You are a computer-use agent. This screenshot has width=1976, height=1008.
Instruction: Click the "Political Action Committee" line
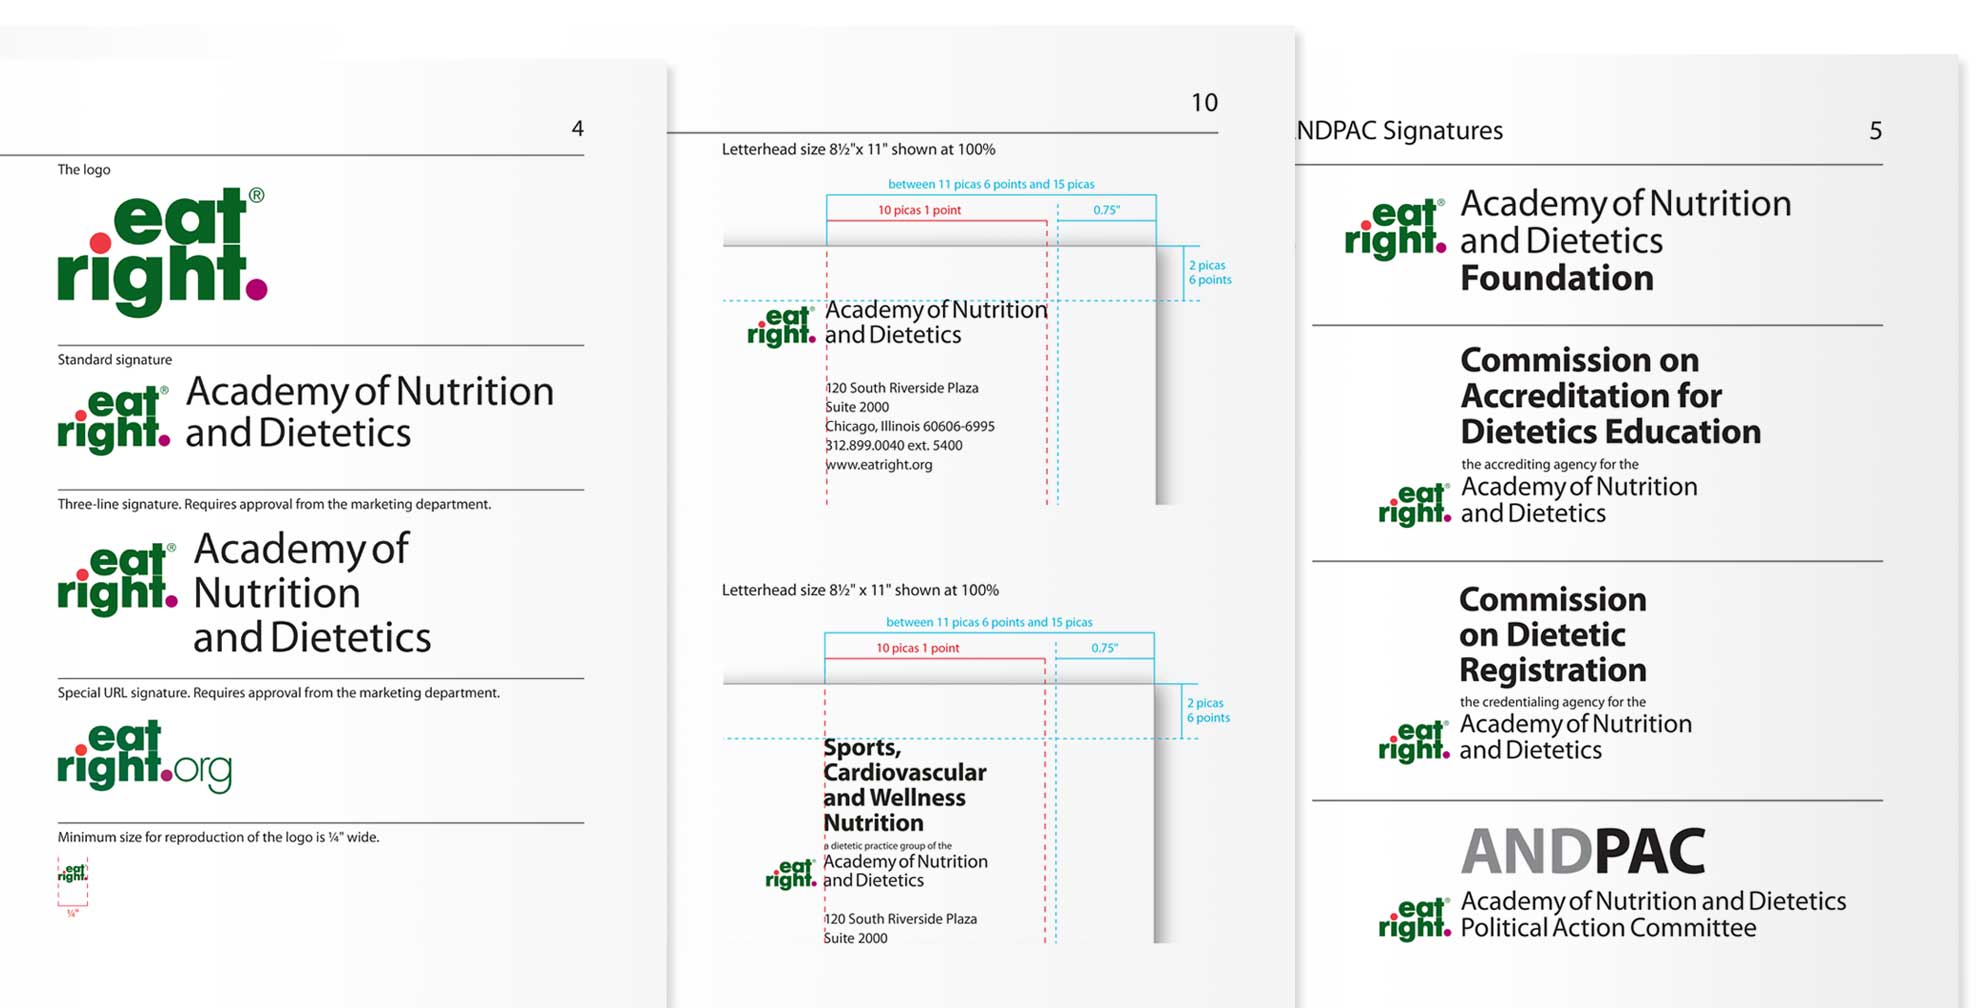pos(1608,928)
